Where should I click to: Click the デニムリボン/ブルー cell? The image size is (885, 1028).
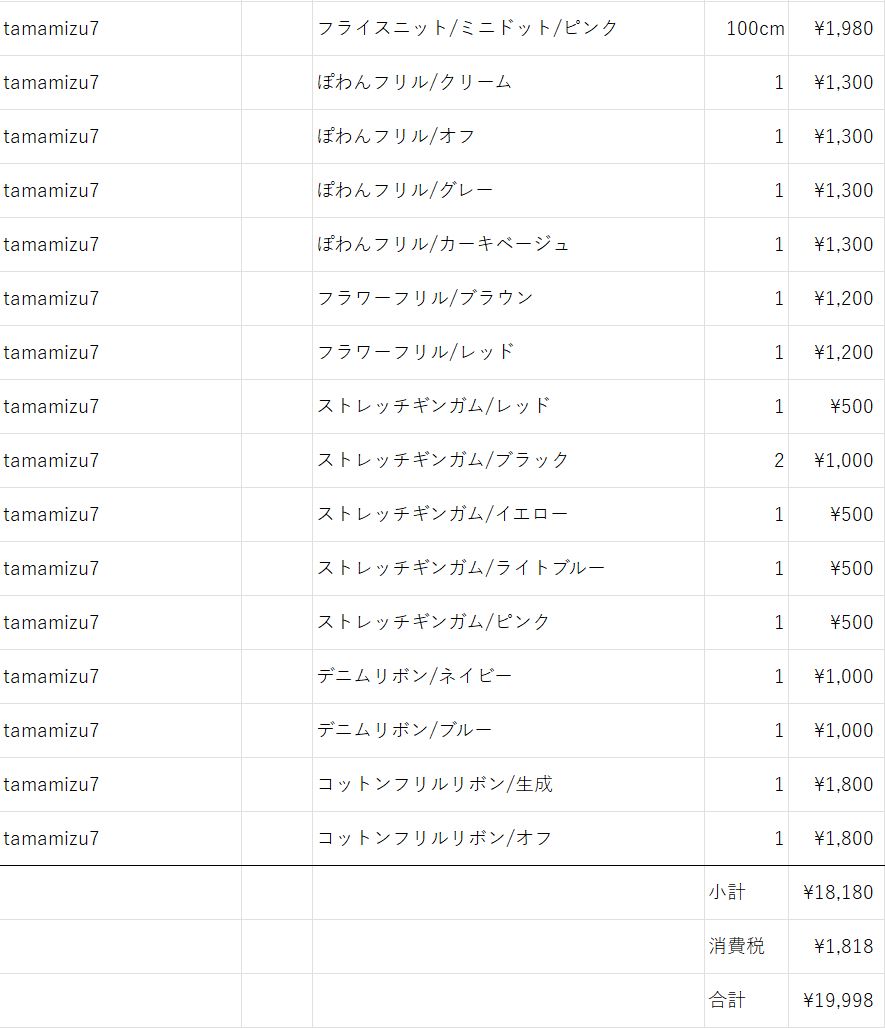click(508, 730)
